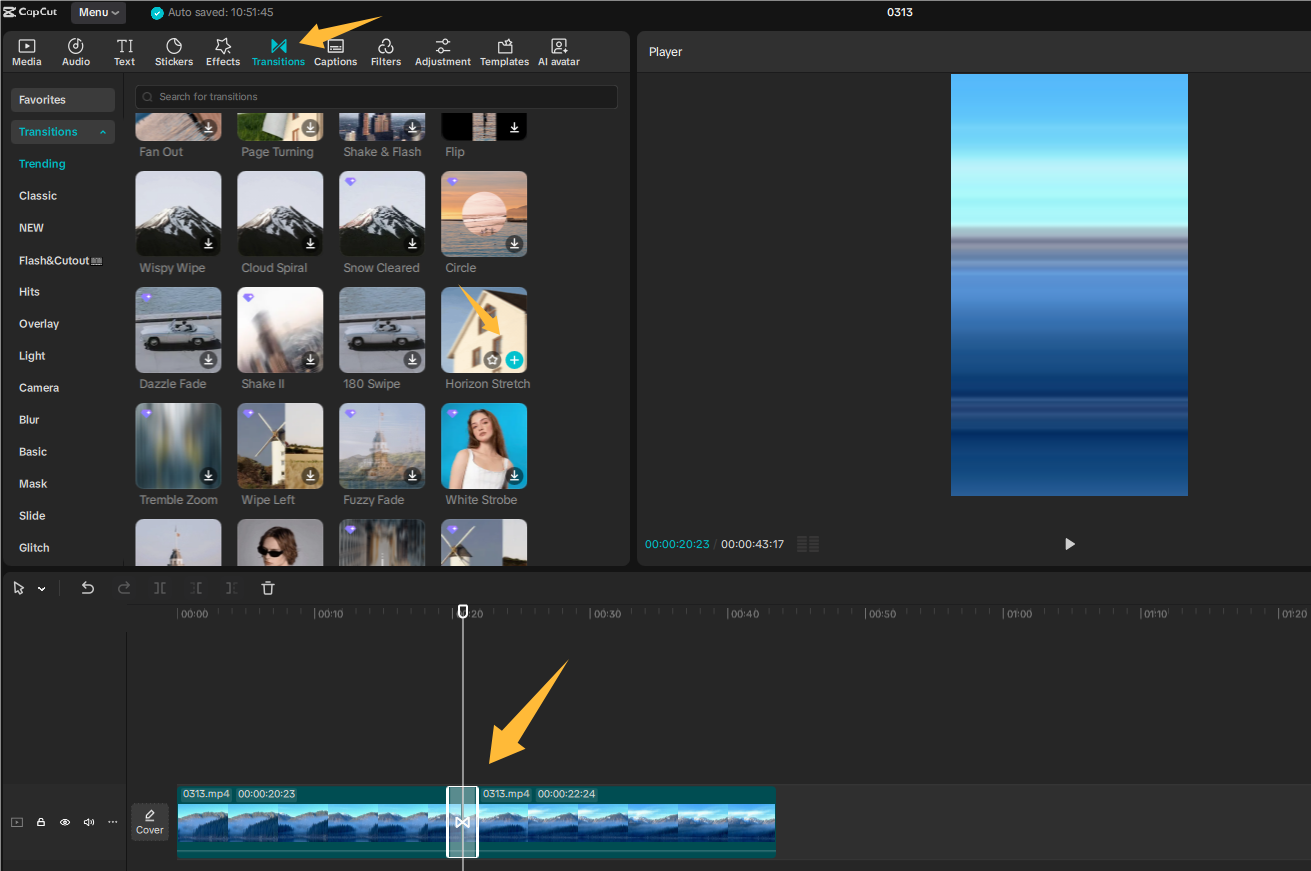This screenshot has width=1311, height=871.
Task: Click the undo arrow above the timeline
Action: (x=87, y=588)
